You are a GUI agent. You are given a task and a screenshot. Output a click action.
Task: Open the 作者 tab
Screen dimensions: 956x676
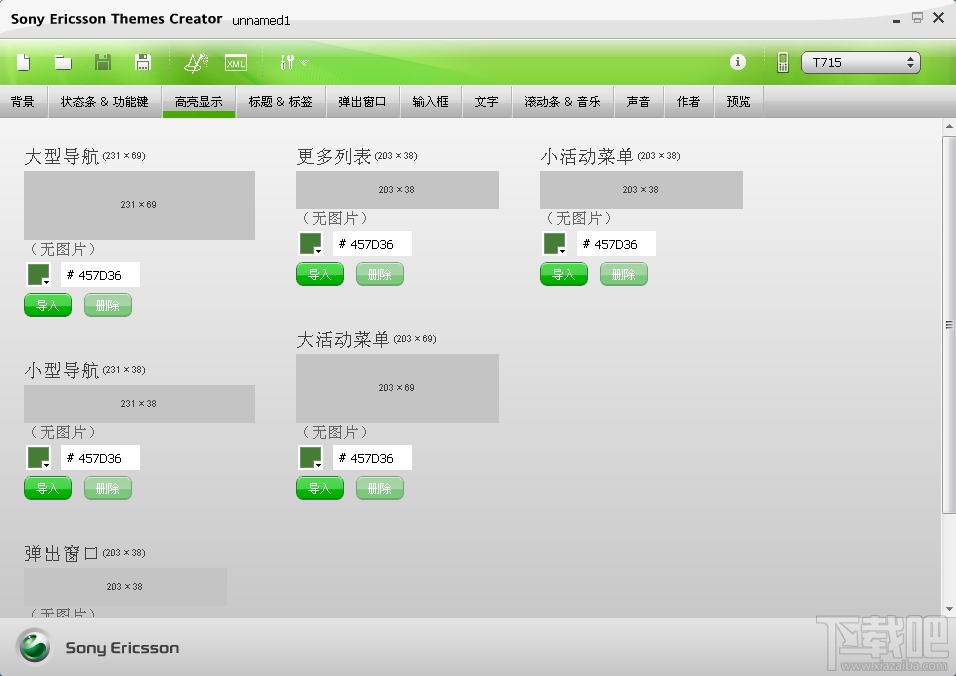(689, 102)
